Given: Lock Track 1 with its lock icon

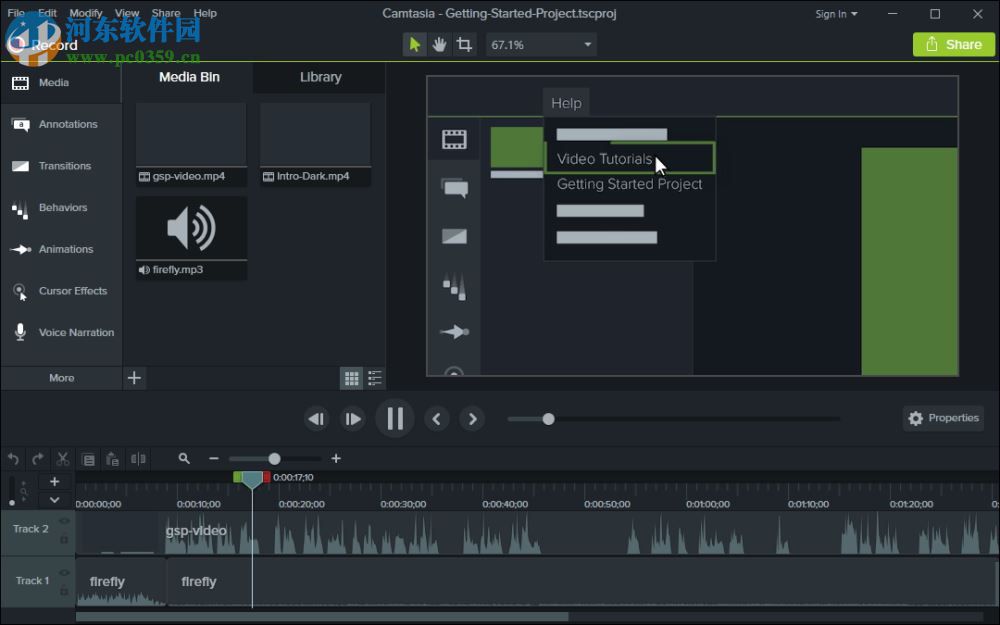Looking at the screenshot, I should 64,590.
